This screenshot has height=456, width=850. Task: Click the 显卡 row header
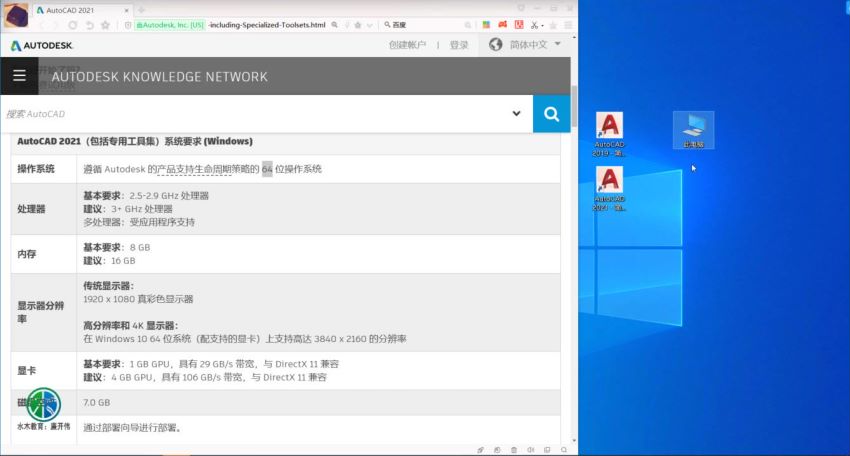(27, 371)
